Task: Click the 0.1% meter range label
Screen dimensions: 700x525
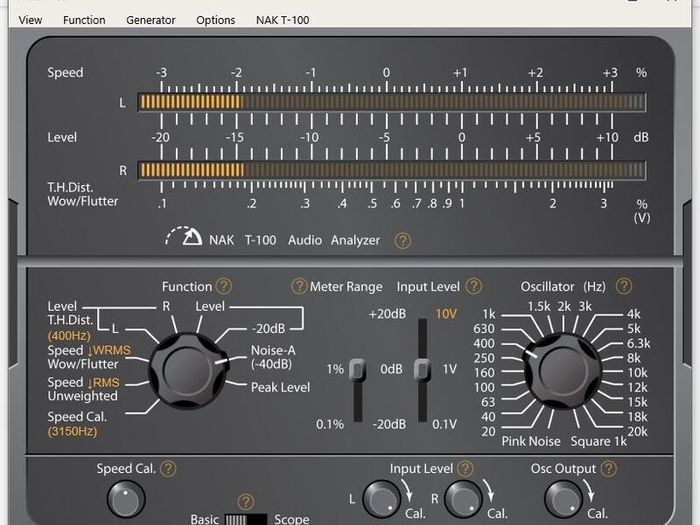Action: [330, 424]
